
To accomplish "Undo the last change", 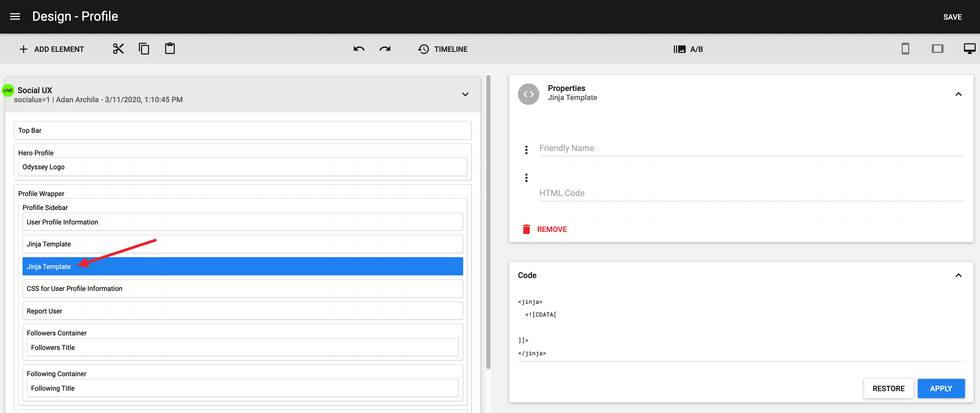I will coord(359,49).
